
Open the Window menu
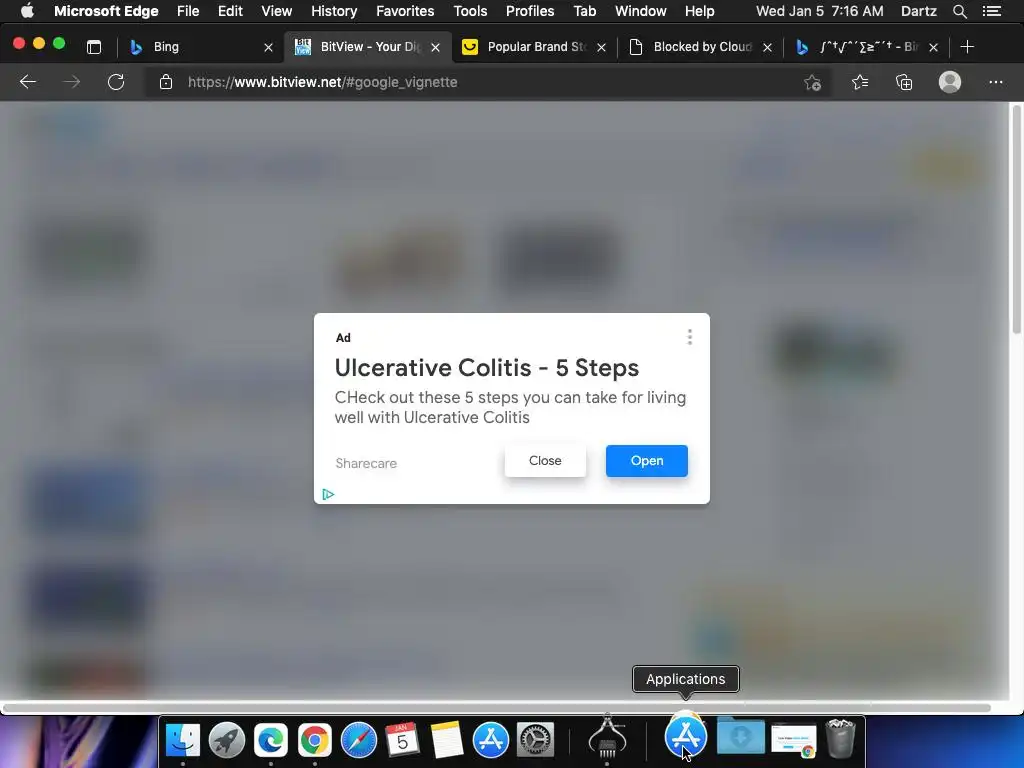point(641,11)
